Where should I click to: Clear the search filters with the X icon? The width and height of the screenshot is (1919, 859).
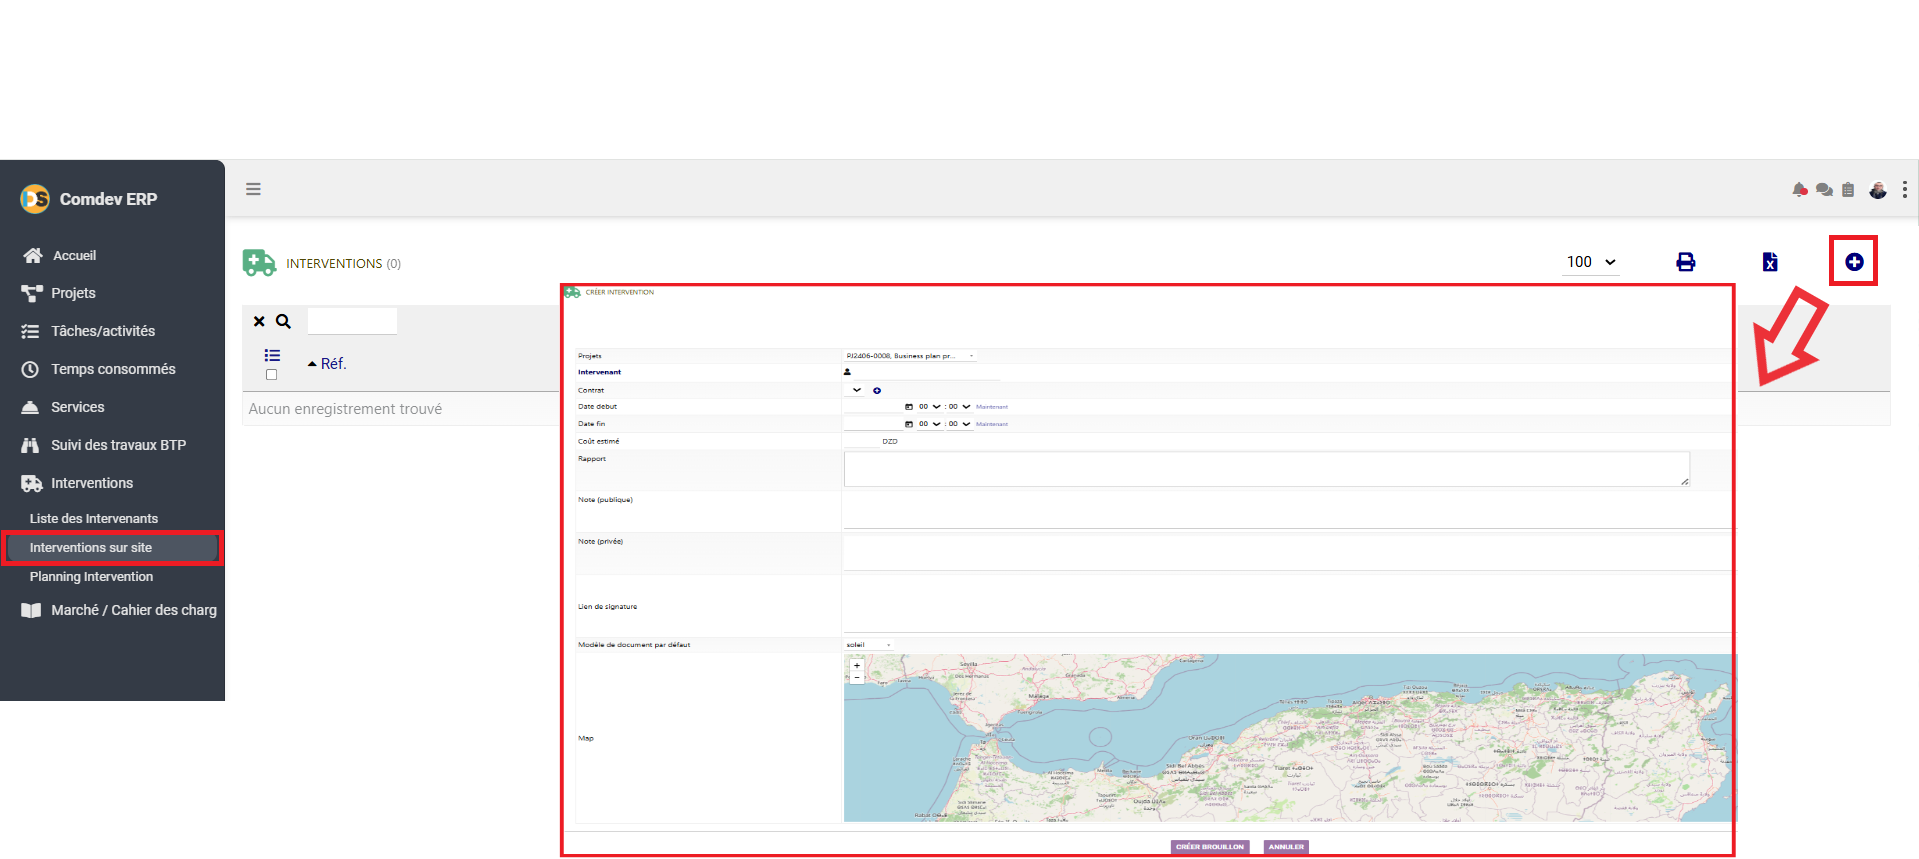click(259, 321)
